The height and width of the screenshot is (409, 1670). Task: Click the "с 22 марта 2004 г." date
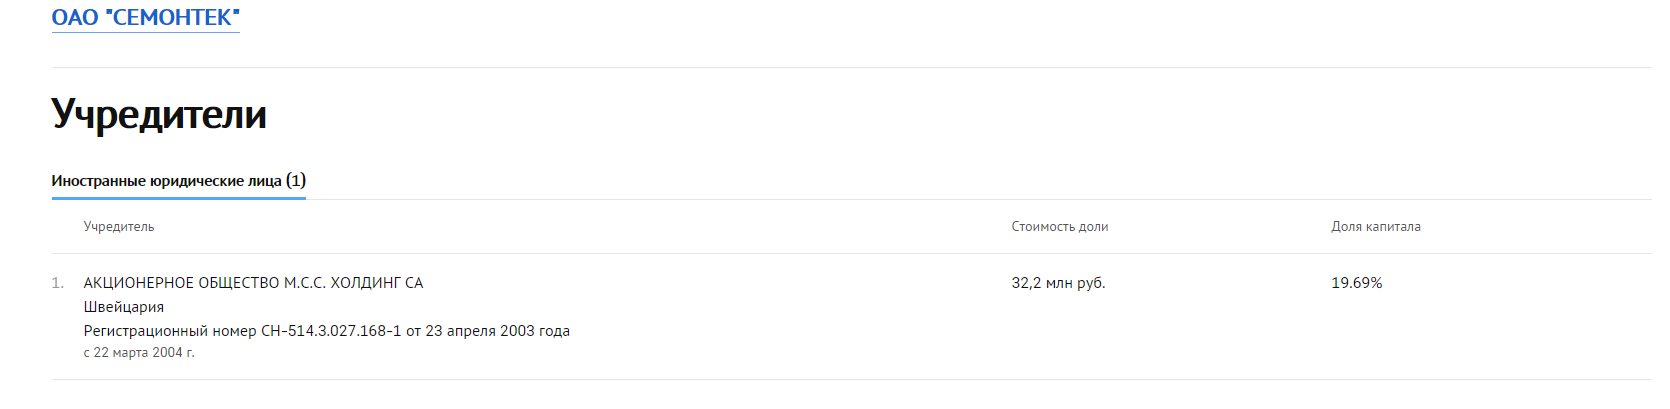139,353
